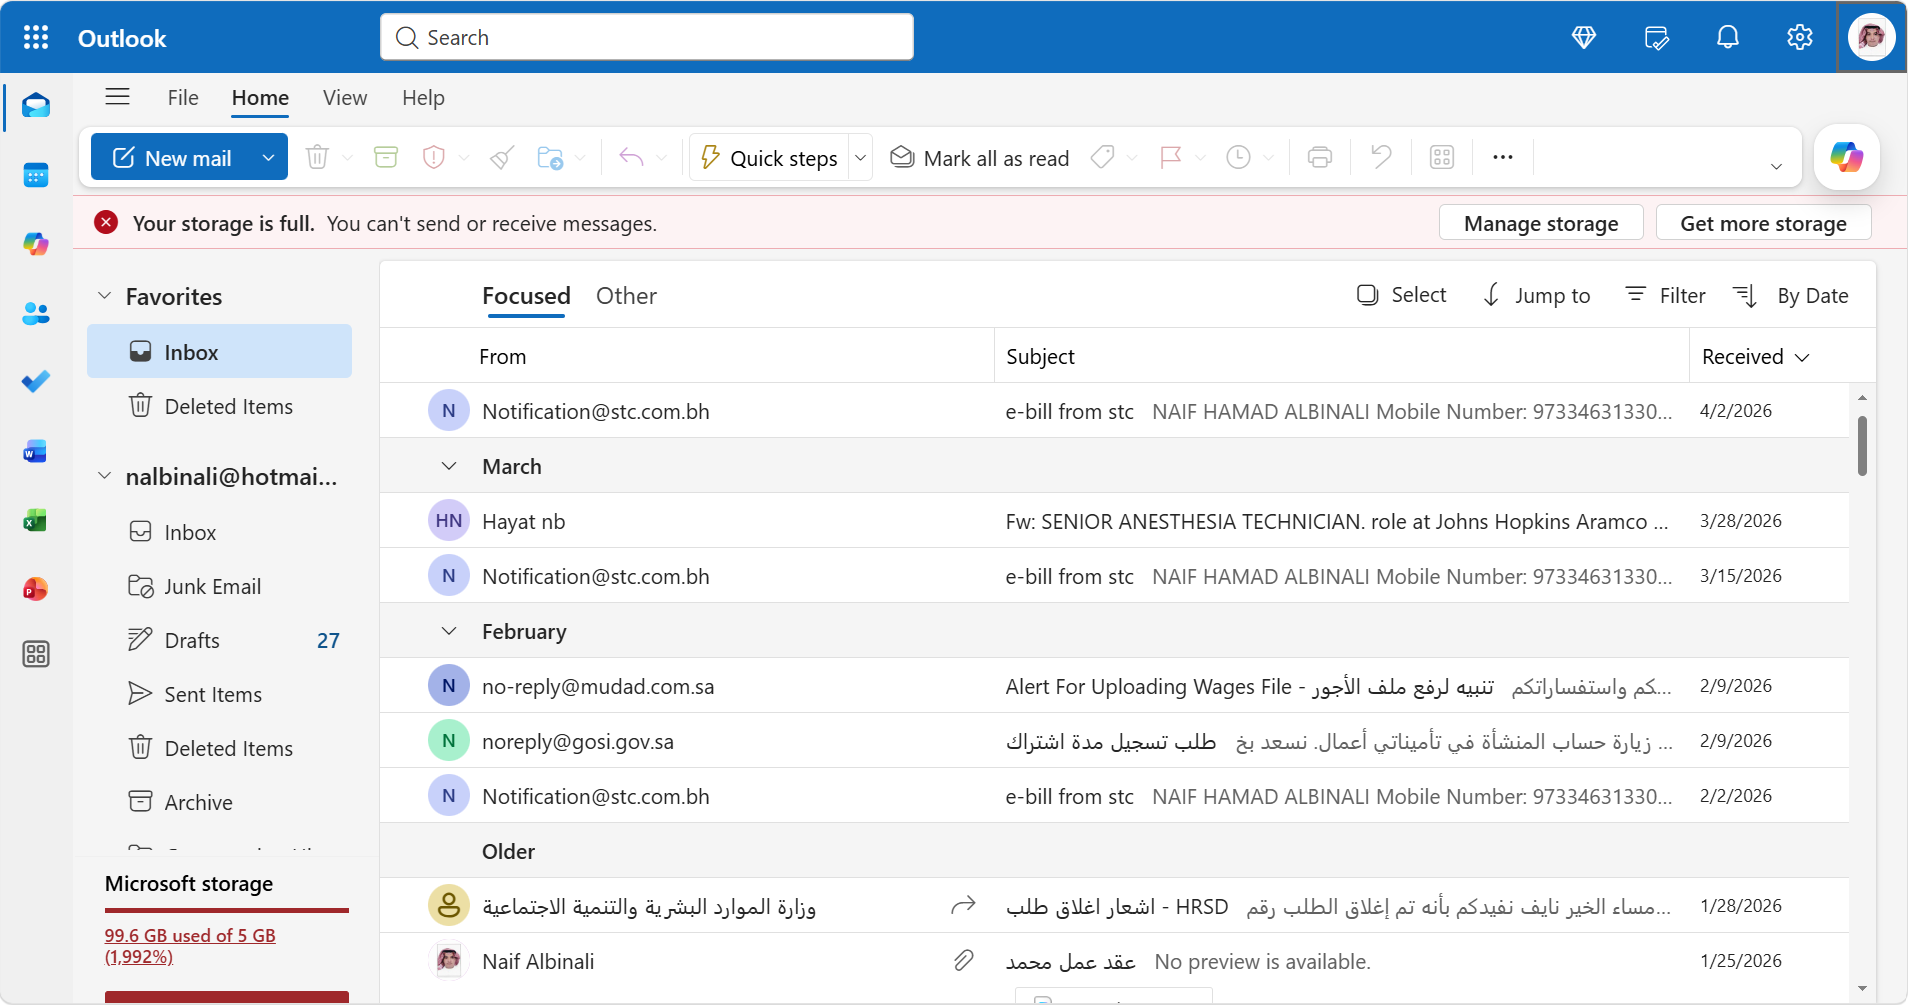Click Microsoft storage usage bar

(x=227, y=910)
